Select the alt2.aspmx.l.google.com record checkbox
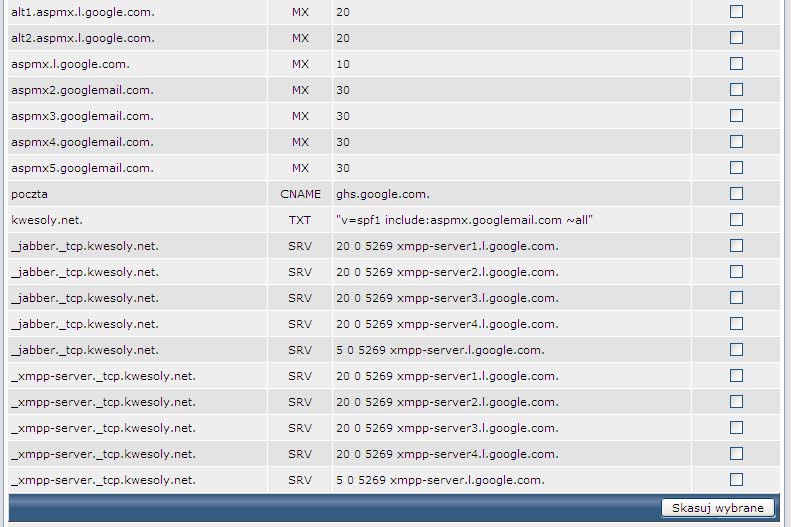The width and height of the screenshot is (791, 527). click(737, 38)
